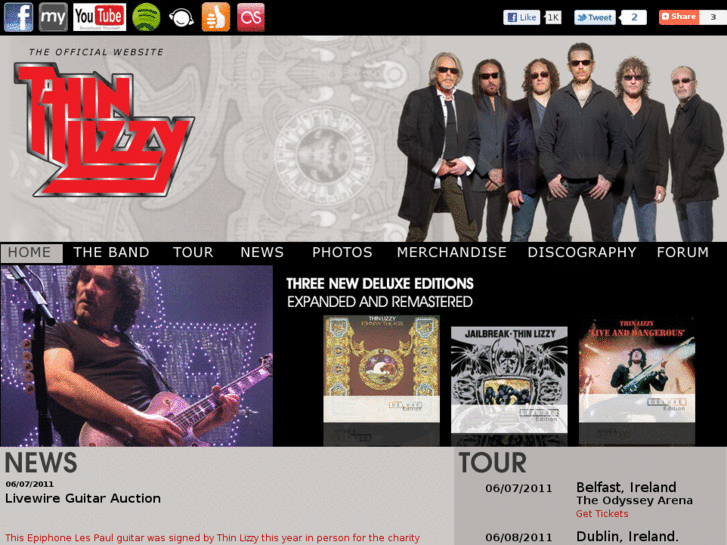Click Get Tickets for Belfast show
The height and width of the screenshot is (545, 727).
(x=602, y=514)
